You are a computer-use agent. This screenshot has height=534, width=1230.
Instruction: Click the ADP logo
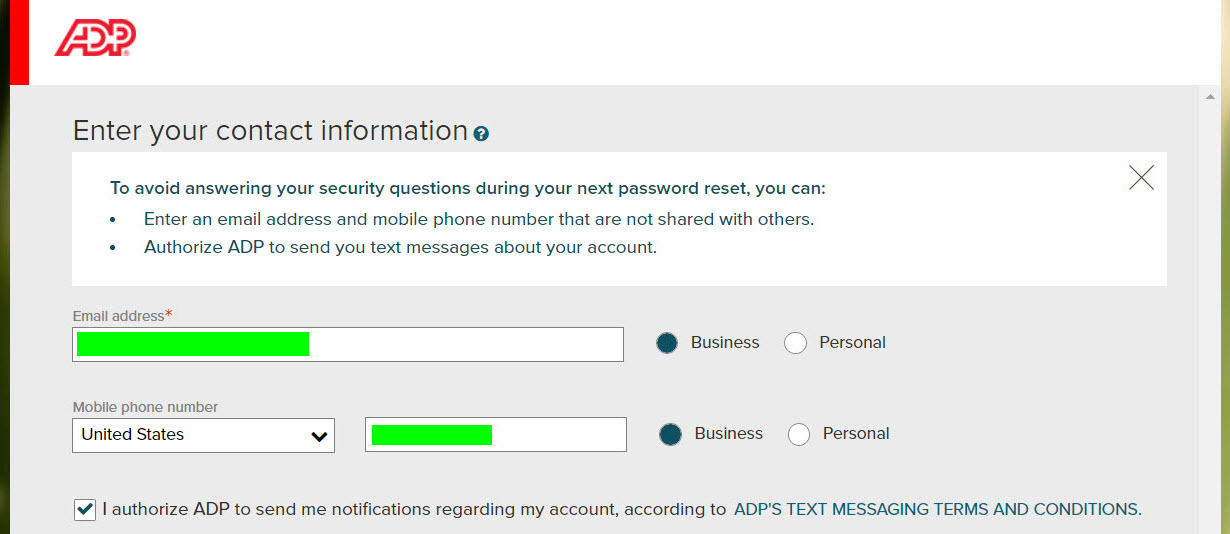[x=95, y=38]
